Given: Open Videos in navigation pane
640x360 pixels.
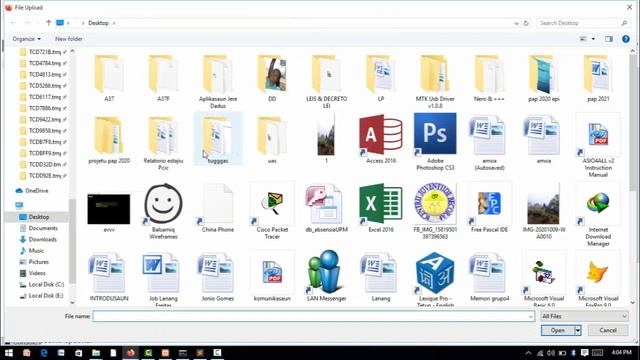Looking at the screenshot, I should (x=33, y=273).
